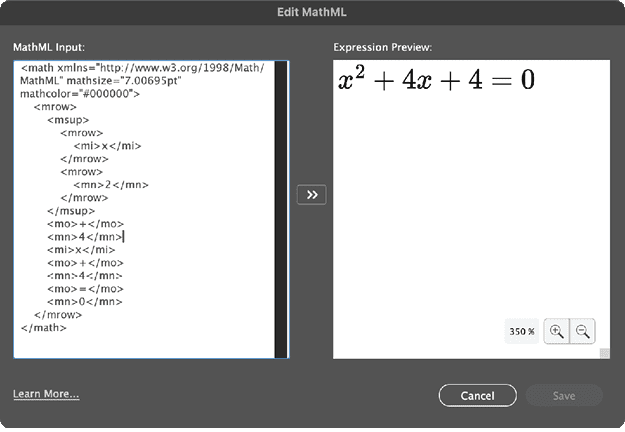
Task: Click the closing </math> tag
Action: [44, 326]
